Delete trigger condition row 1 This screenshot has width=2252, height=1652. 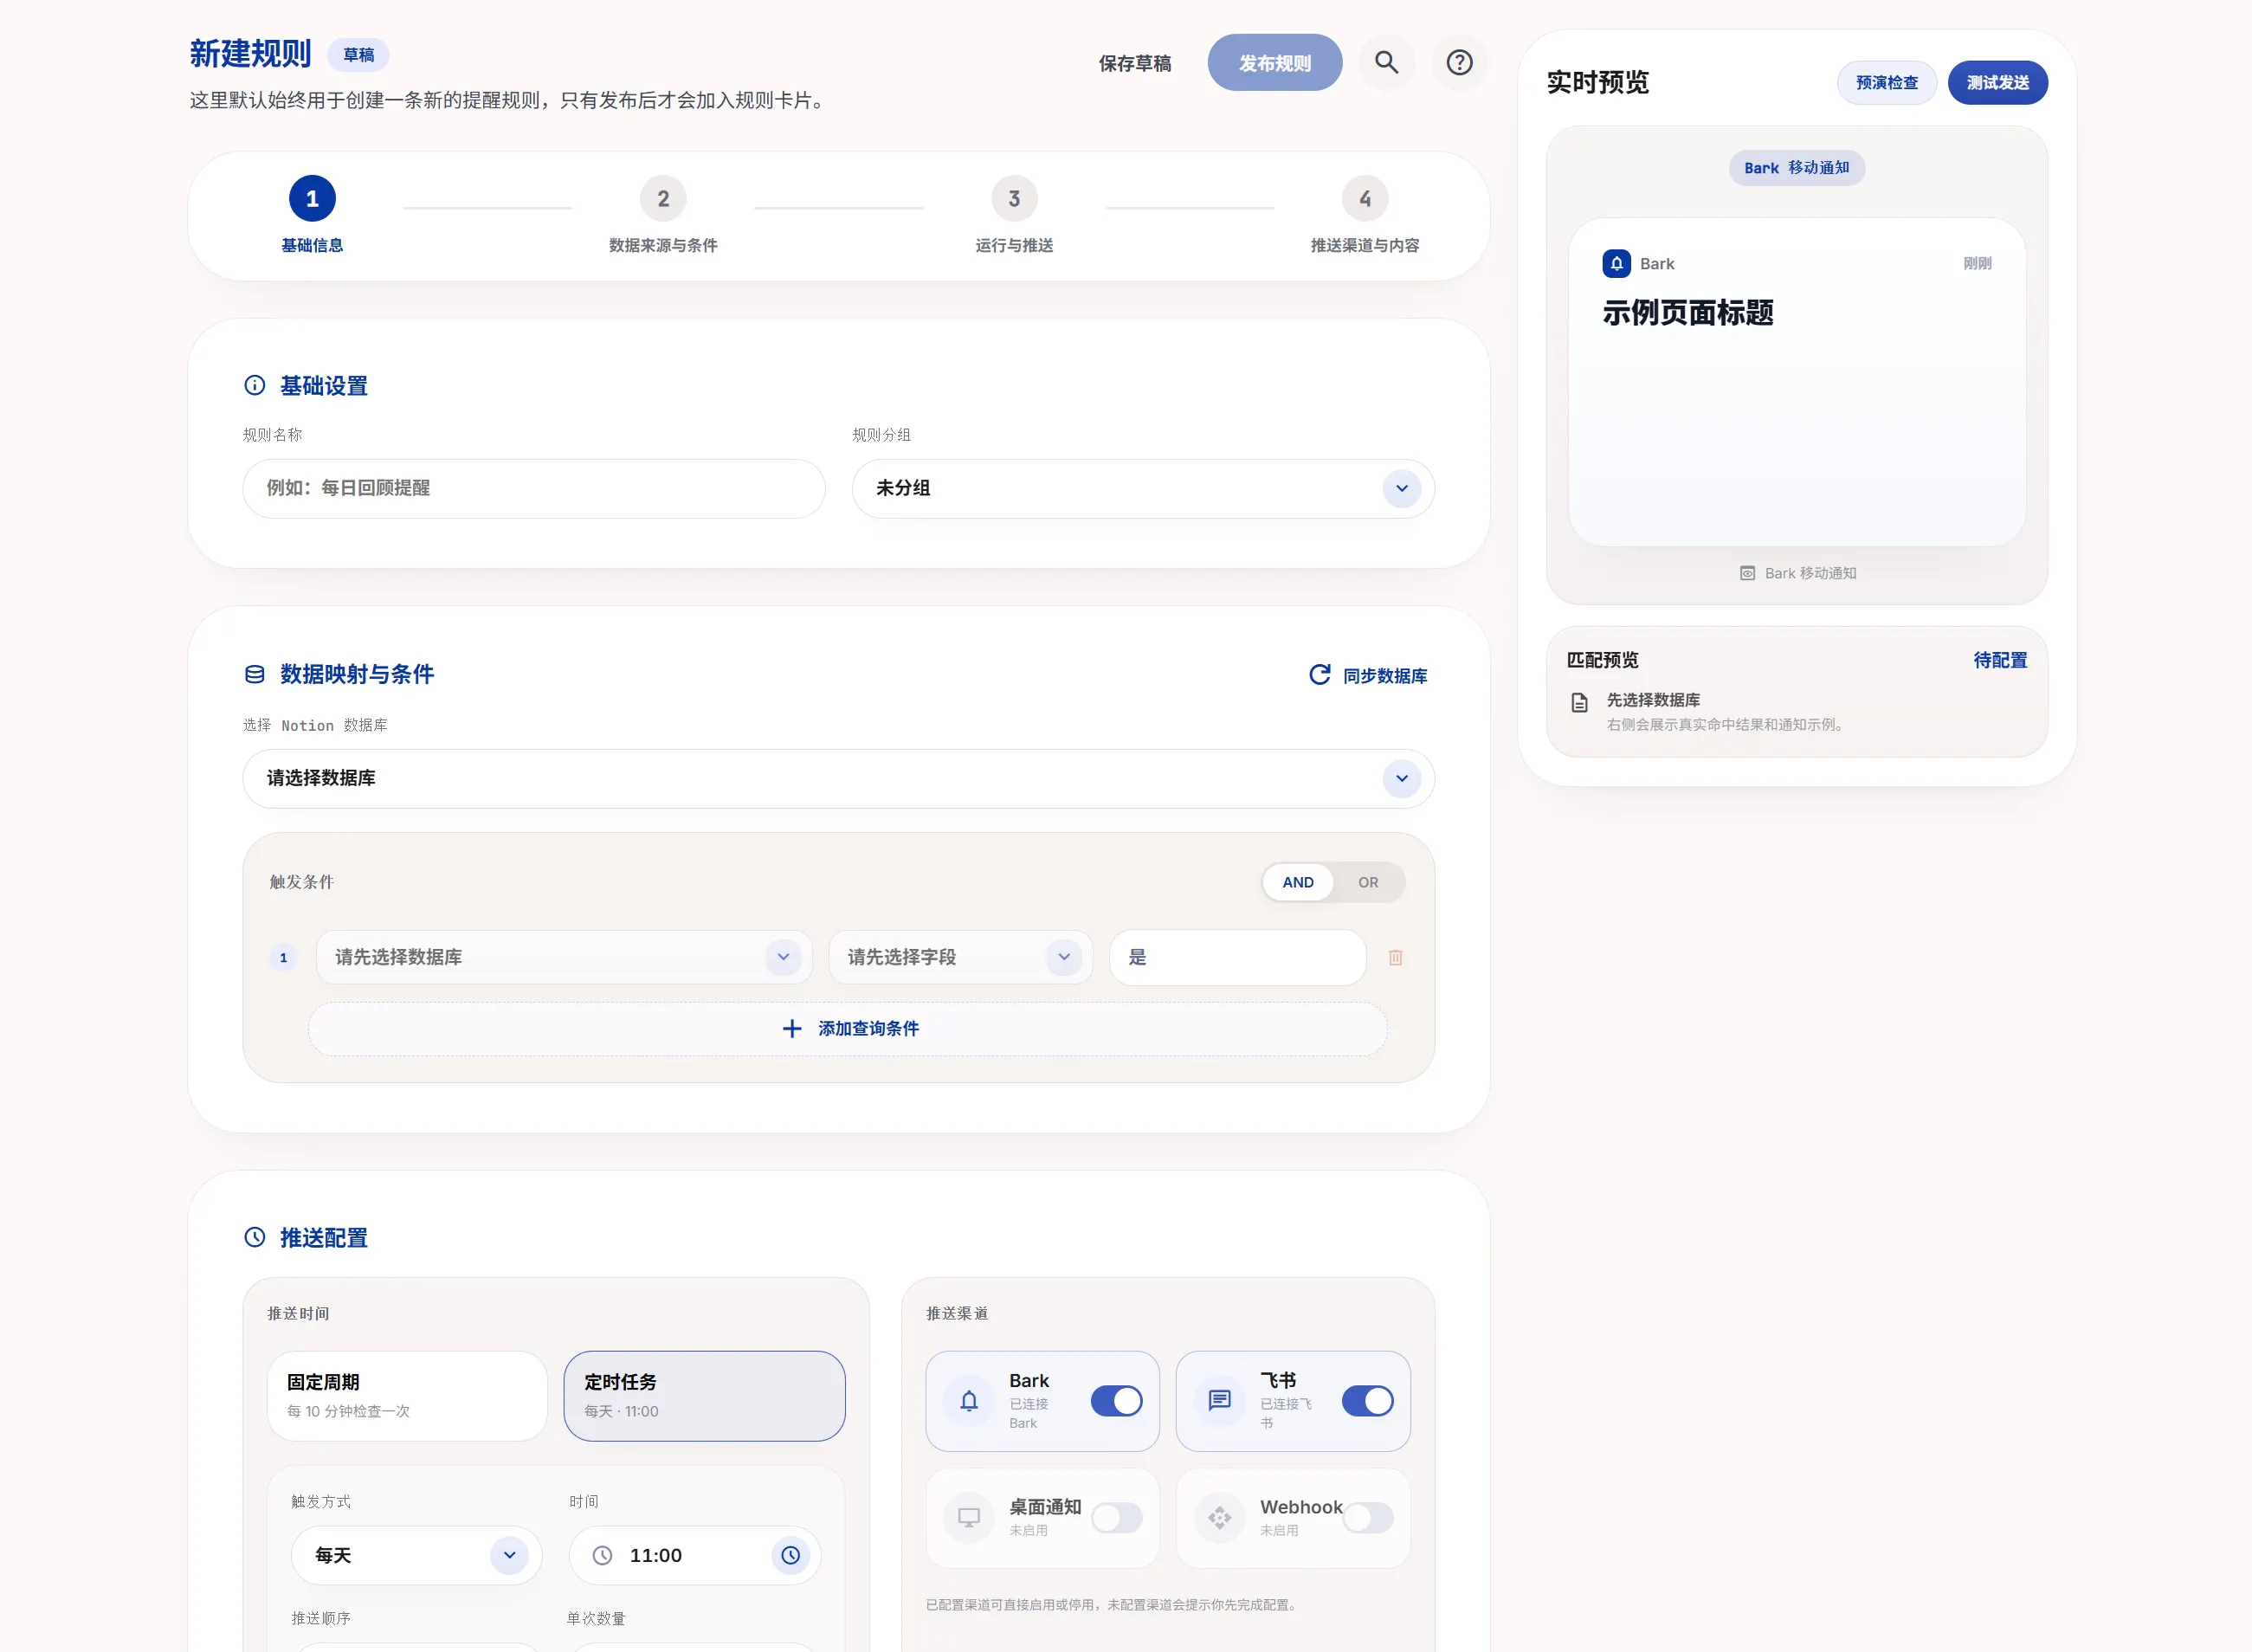tap(1396, 958)
